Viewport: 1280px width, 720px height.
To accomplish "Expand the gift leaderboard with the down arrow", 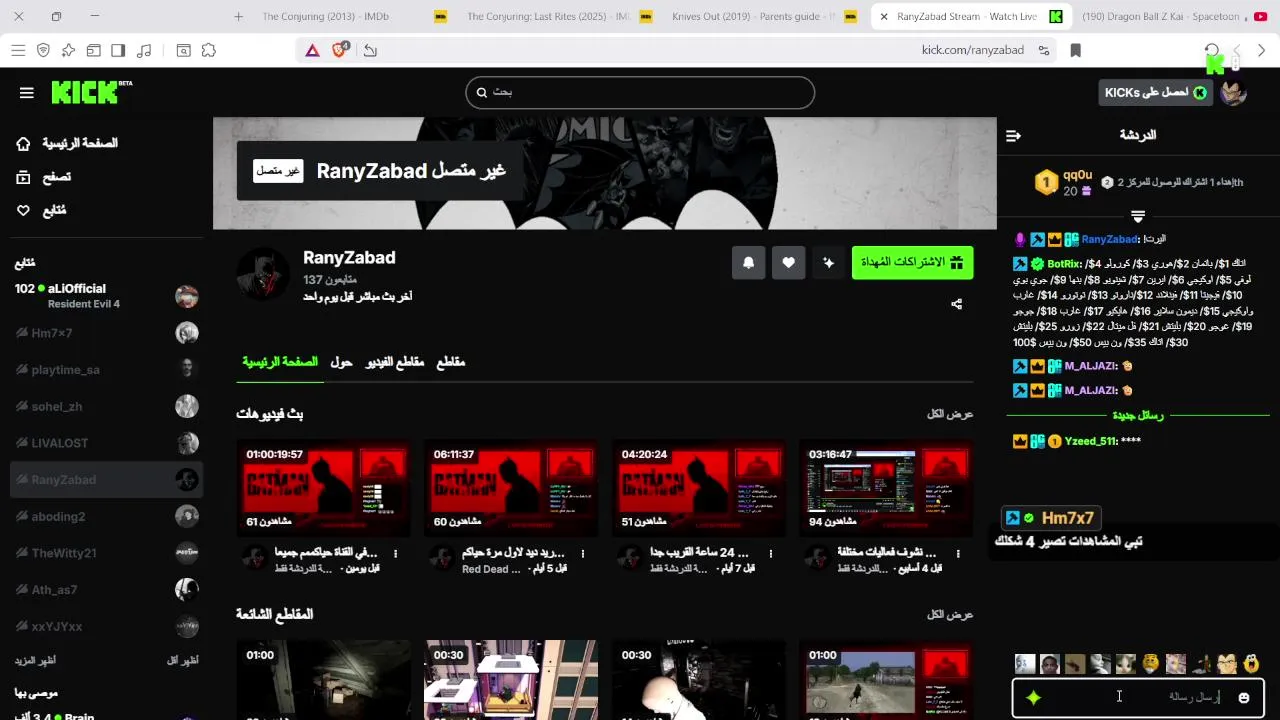I will click(x=1138, y=216).
